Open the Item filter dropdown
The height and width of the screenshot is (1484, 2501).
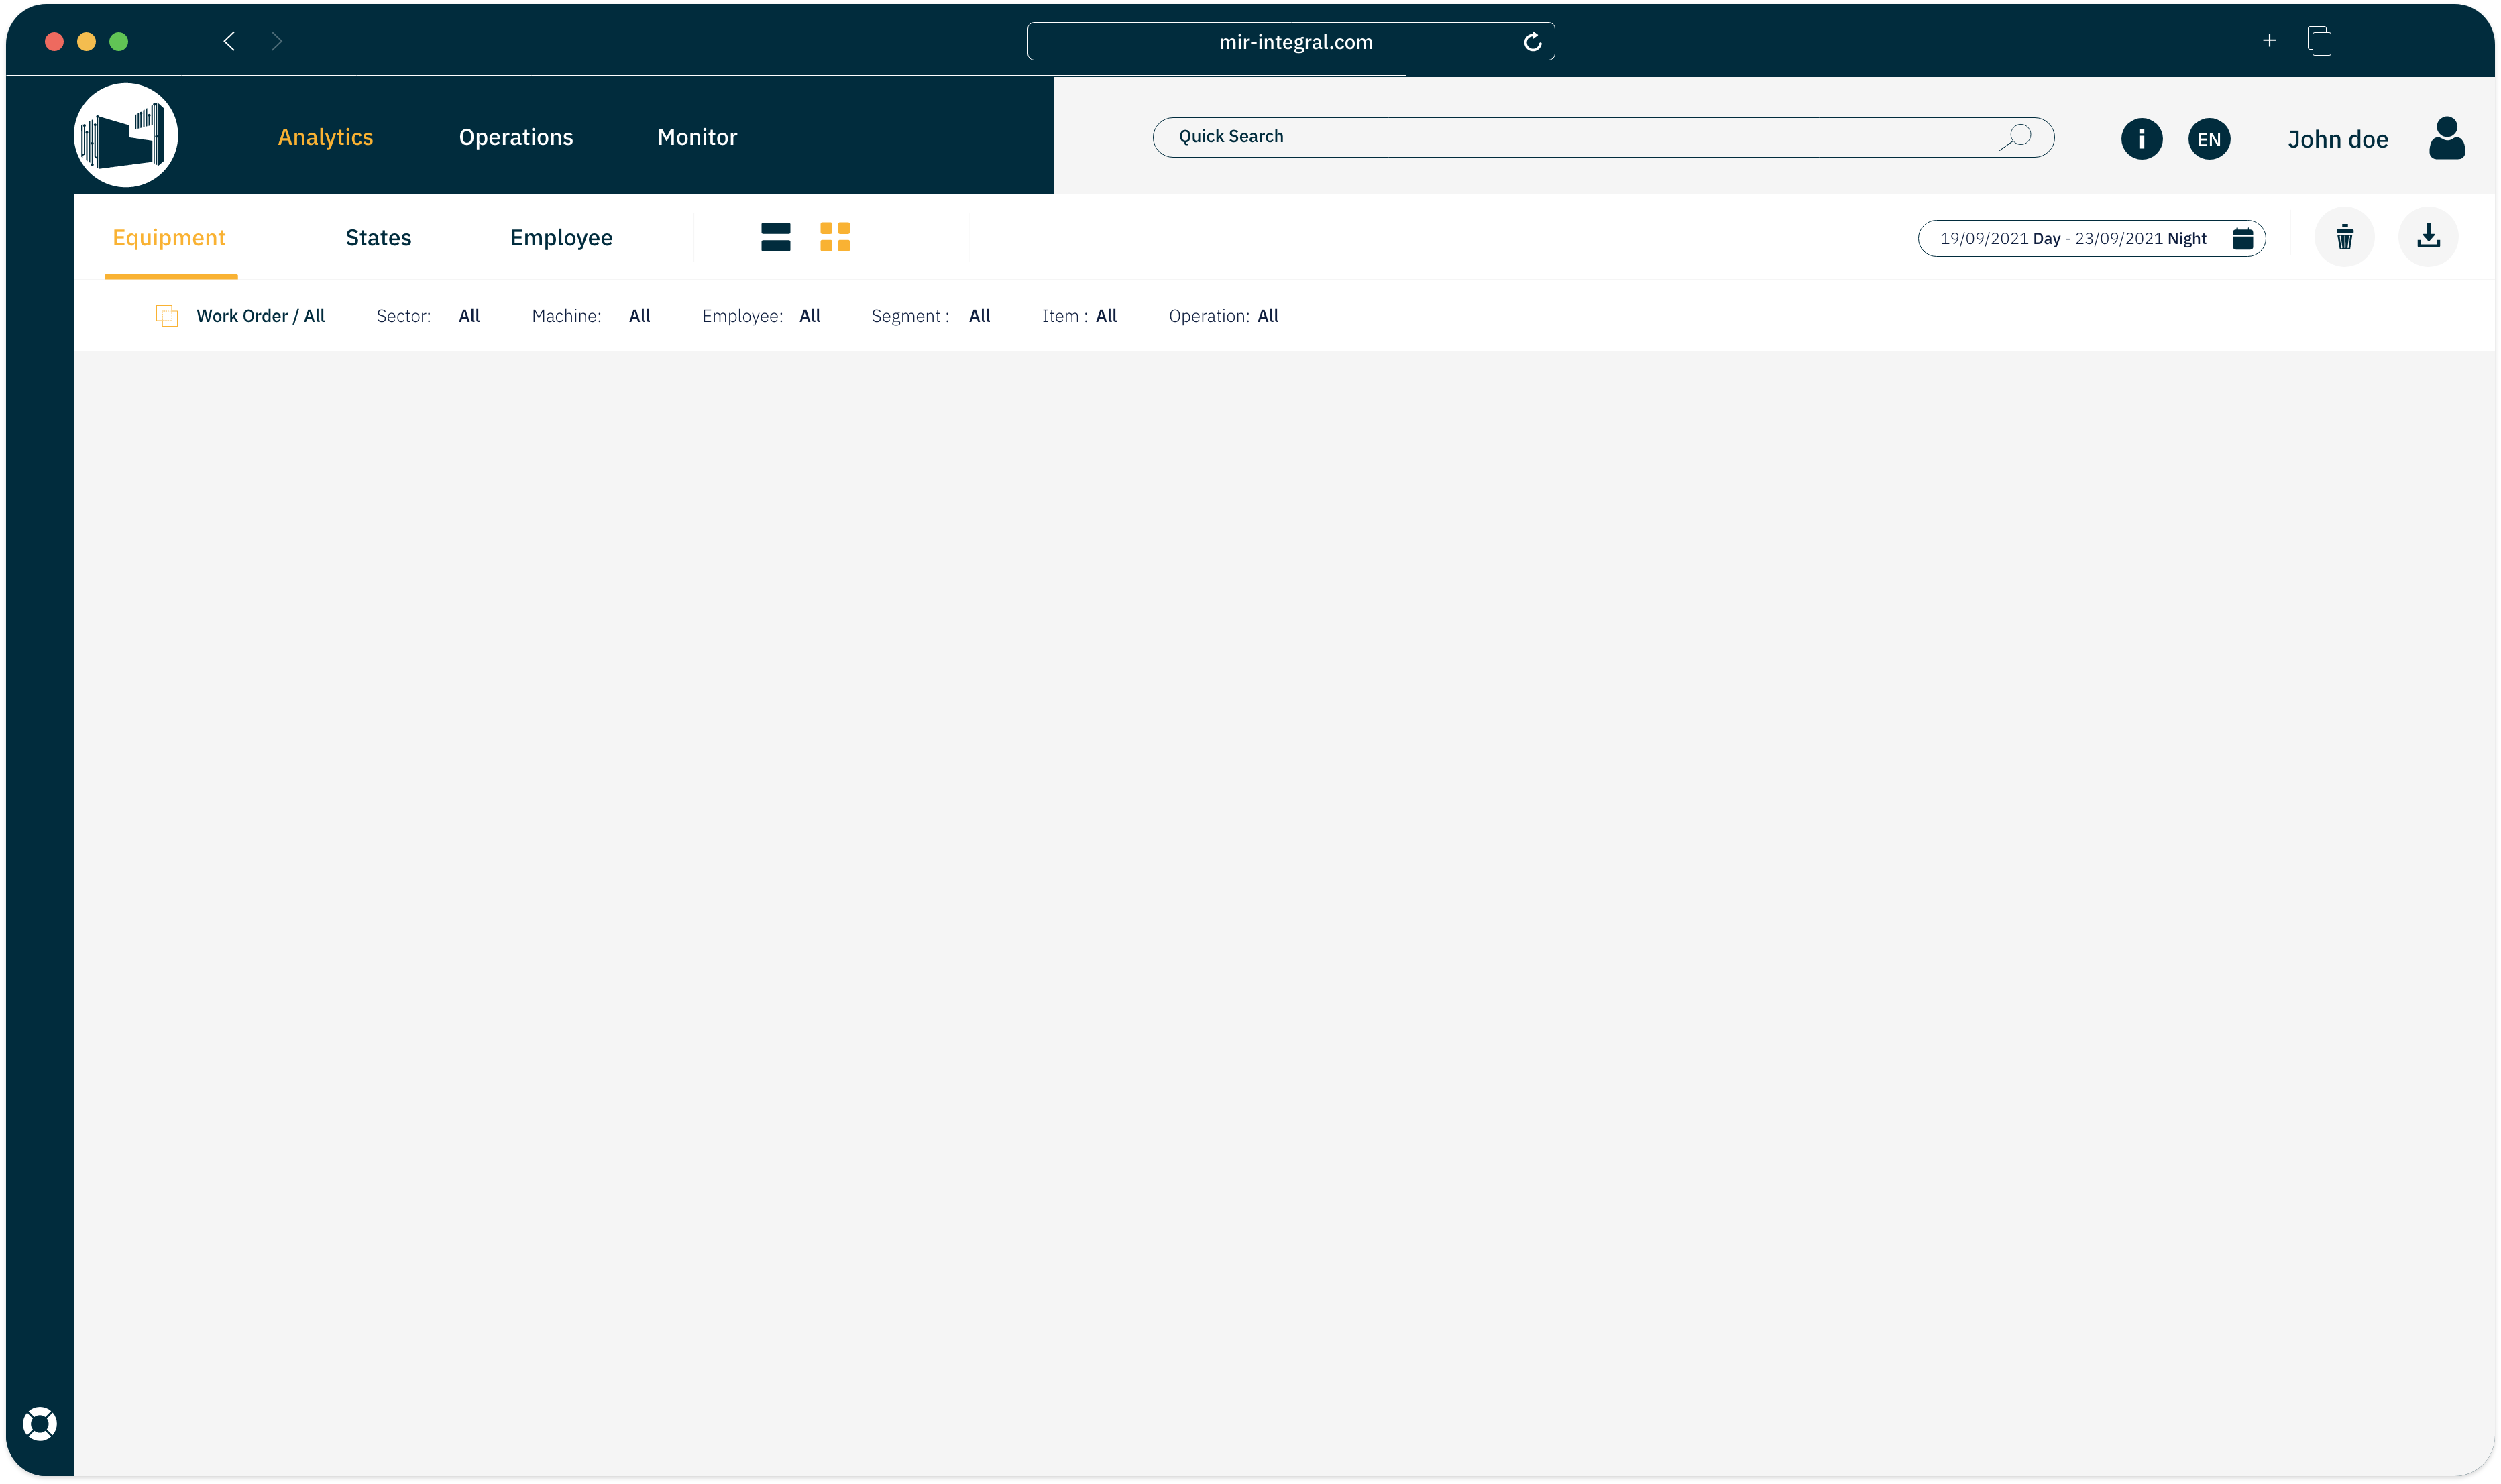pyautogui.click(x=1079, y=316)
